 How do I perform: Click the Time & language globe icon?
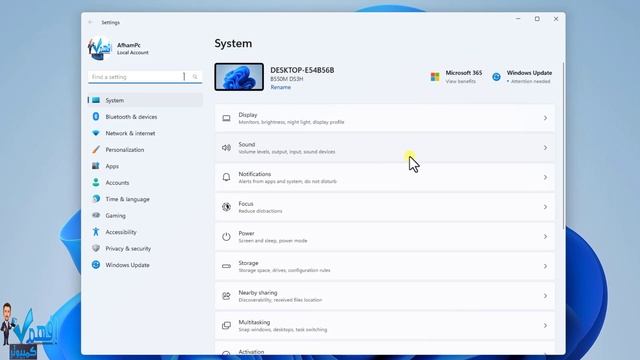96,199
